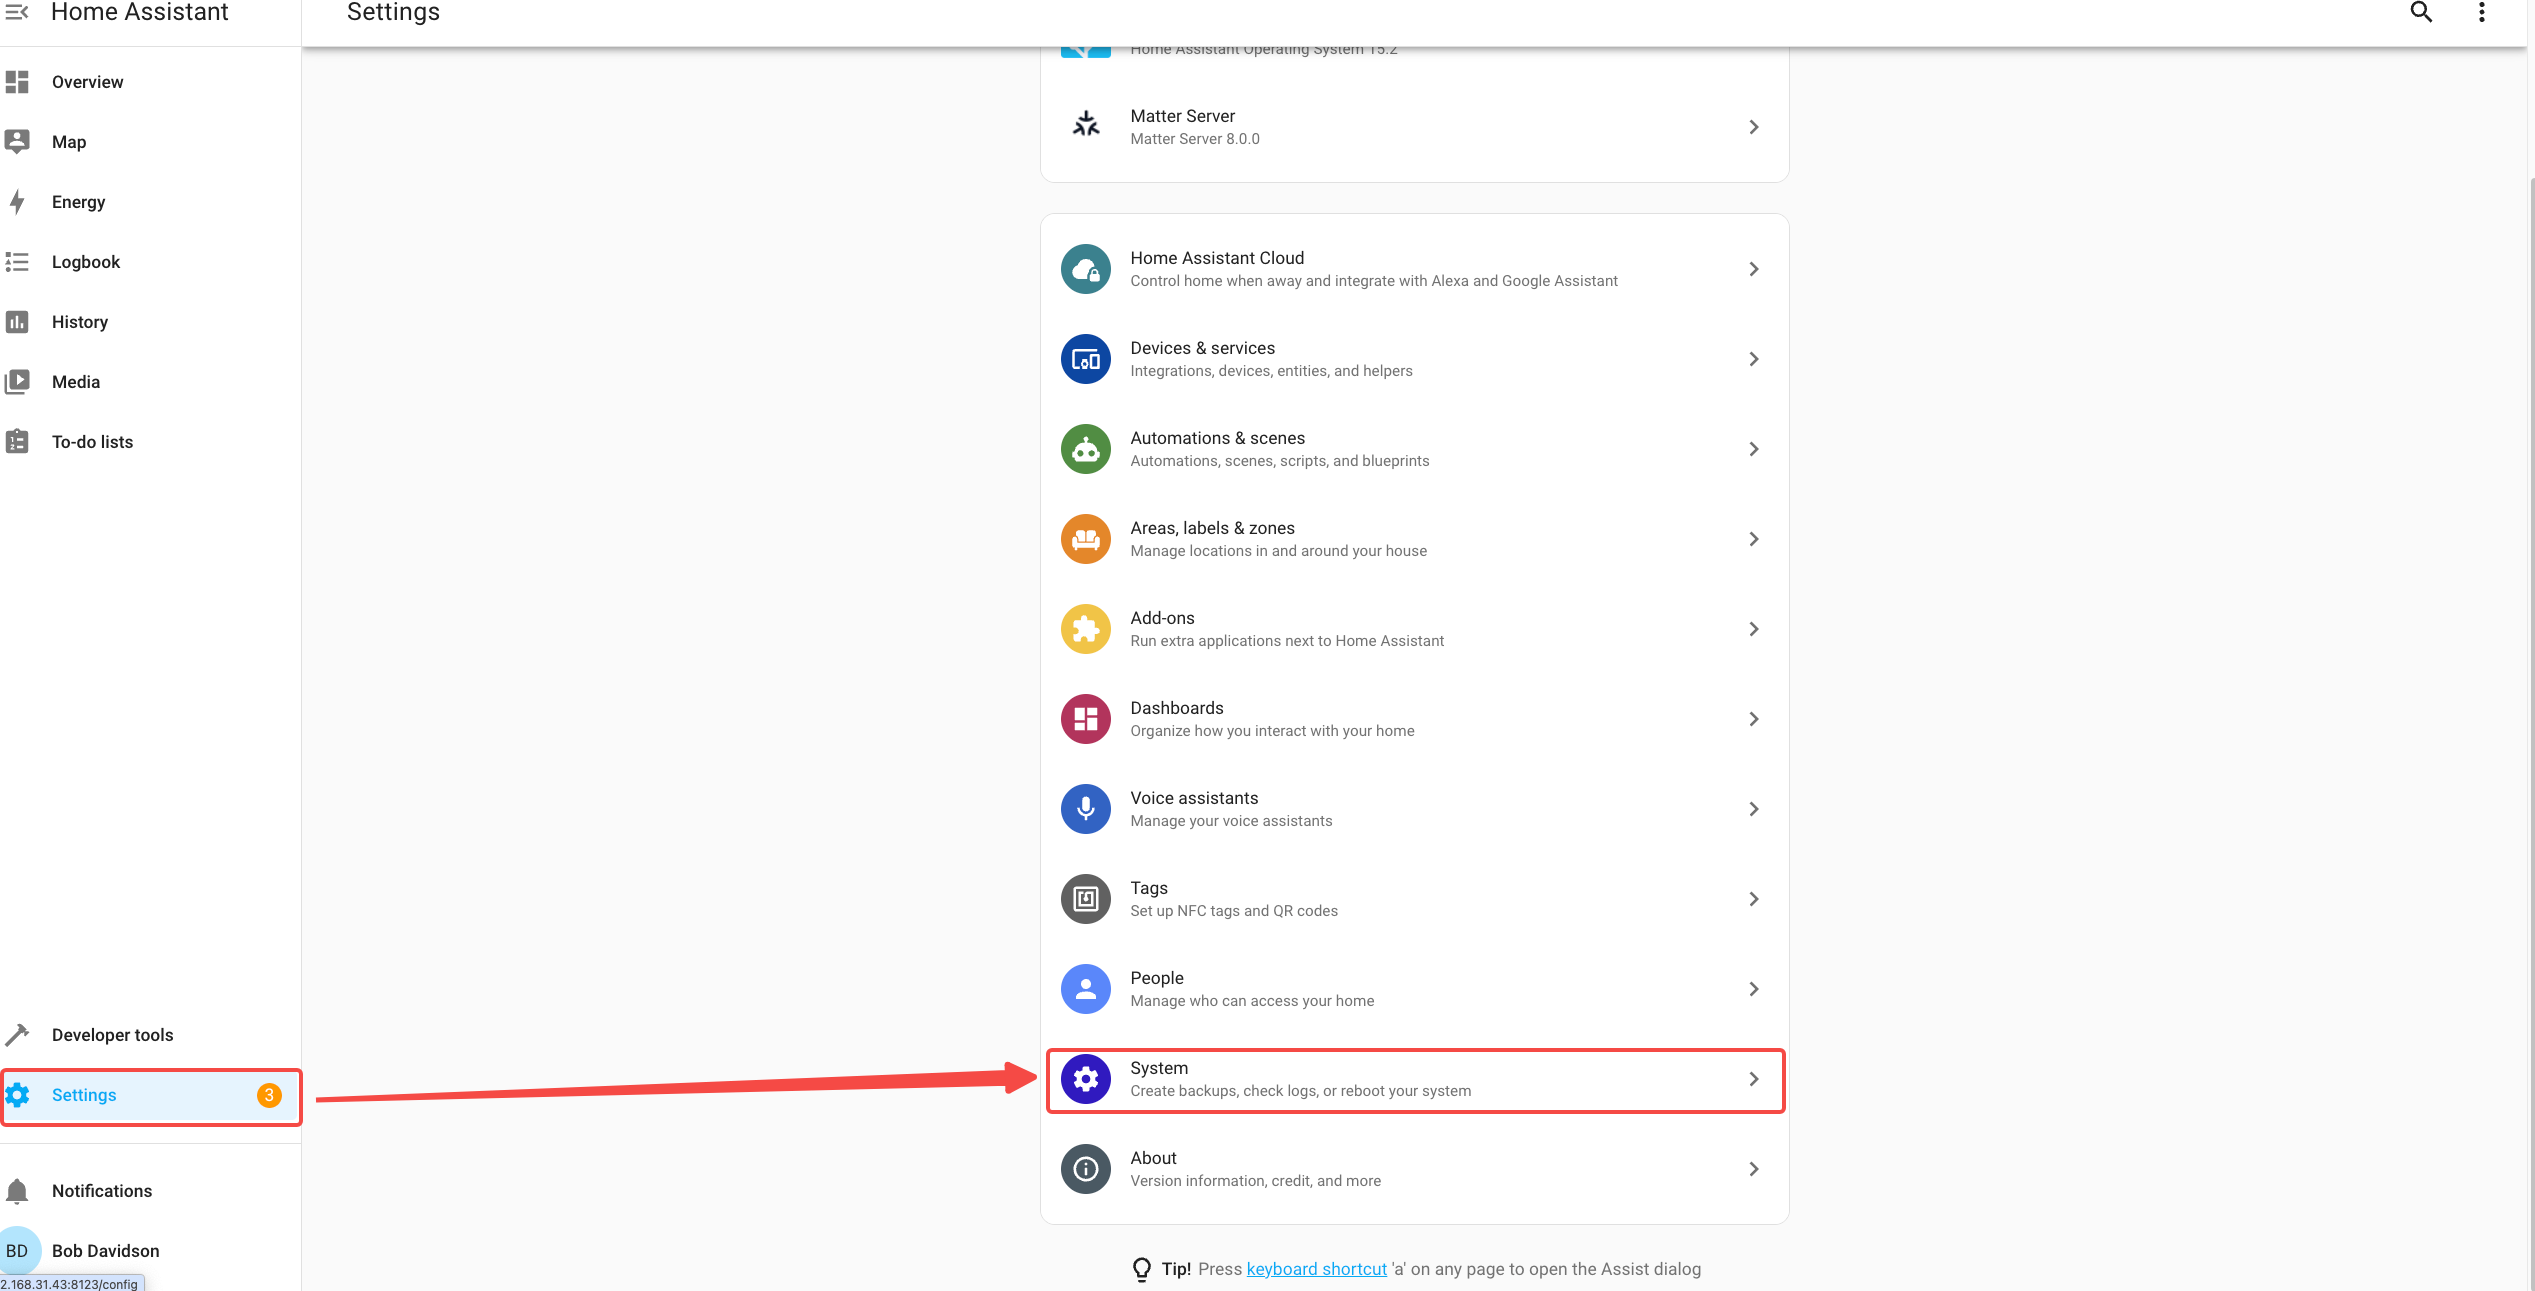Image resolution: width=2535 pixels, height=1291 pixels.
Task: Open the Notifications bell icon
Action: point(17,1191)
